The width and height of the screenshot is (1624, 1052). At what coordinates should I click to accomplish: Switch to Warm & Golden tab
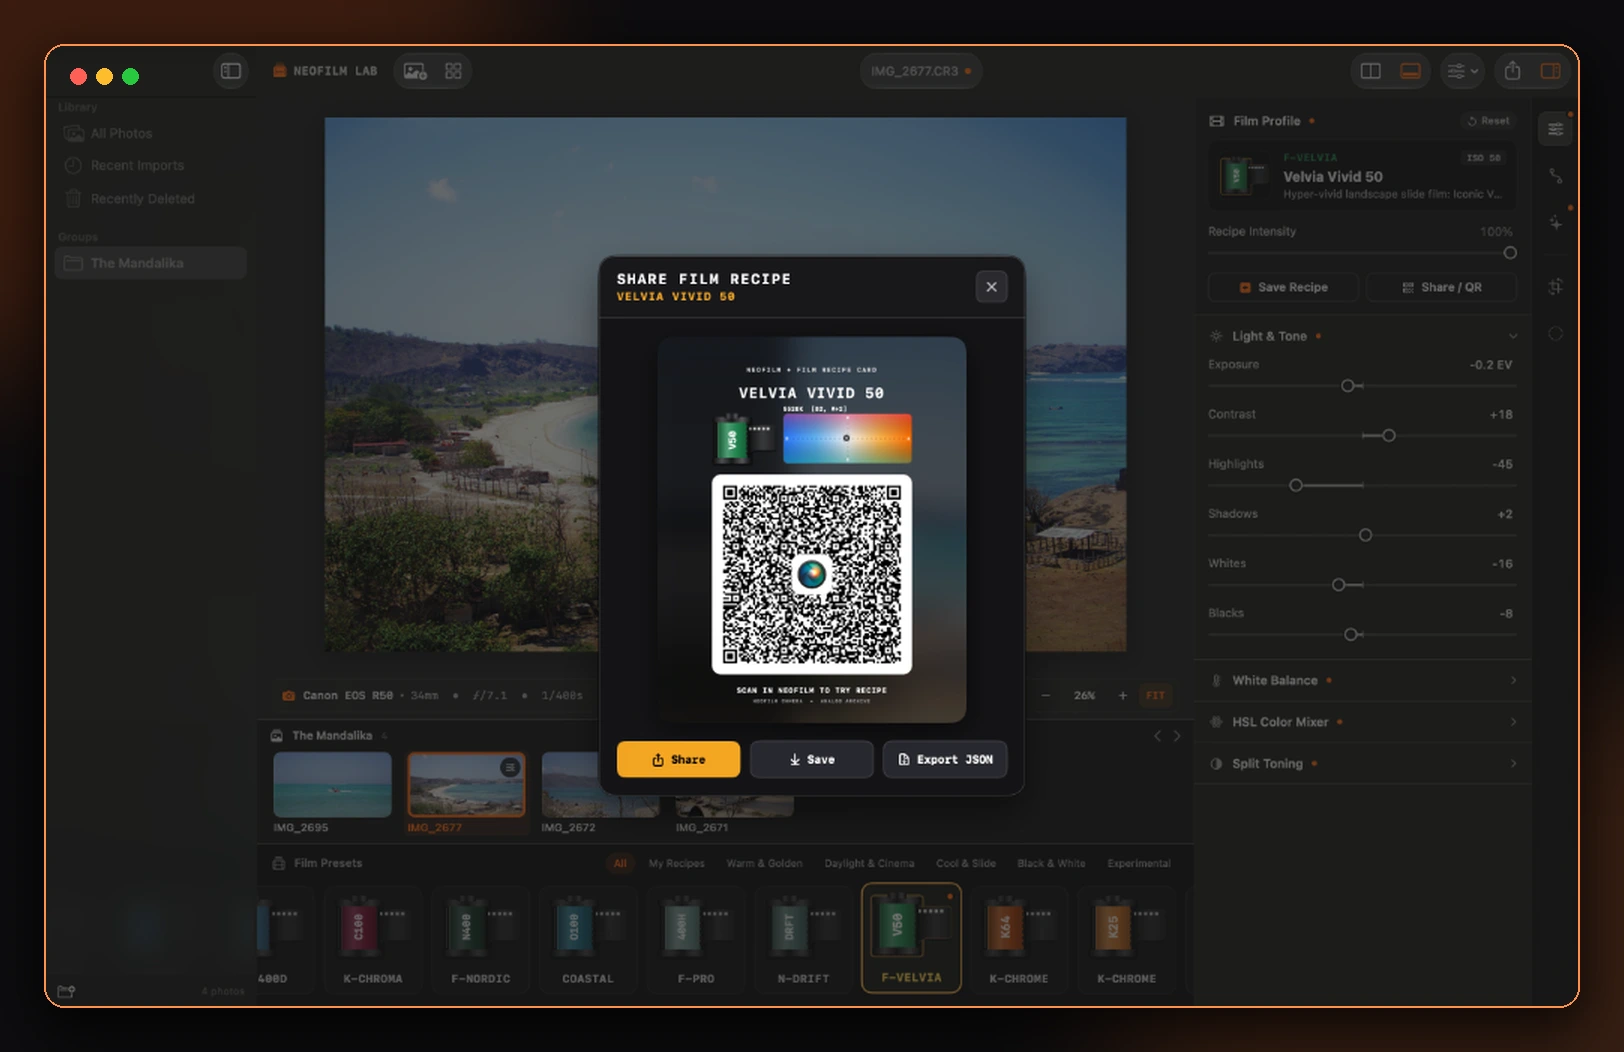tap(764, 863)
